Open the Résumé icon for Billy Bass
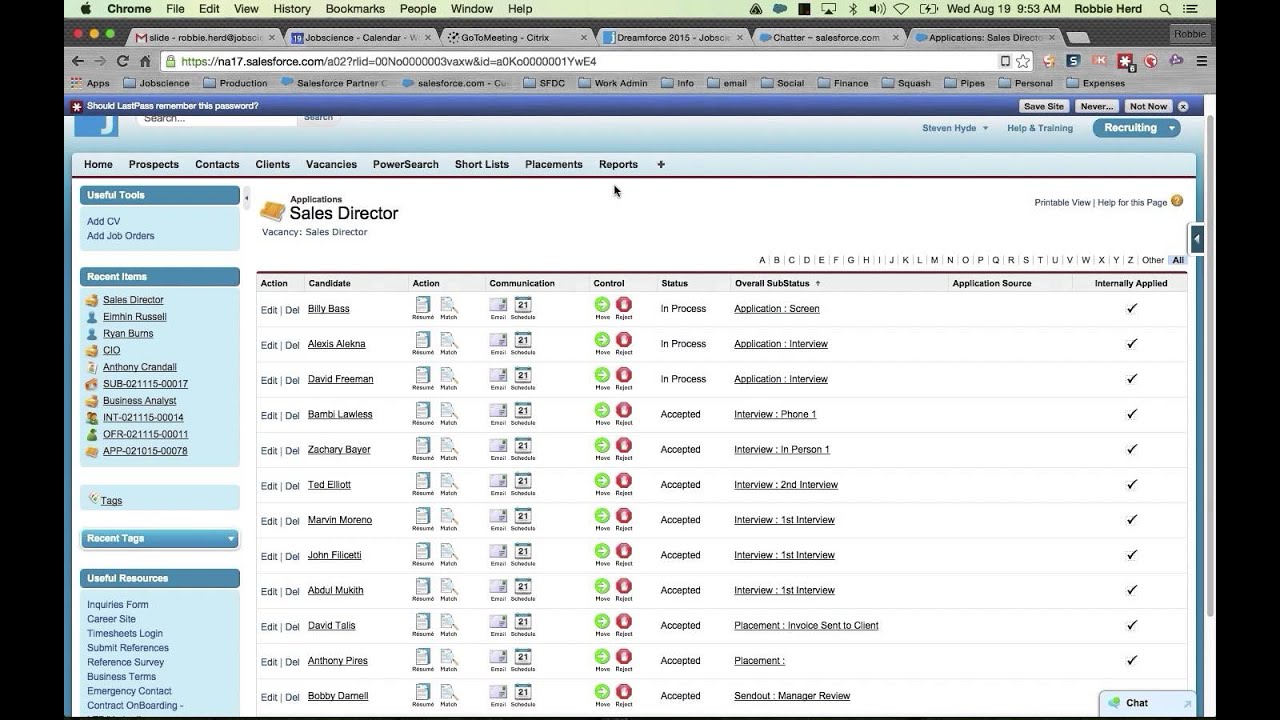The image size is (1280, 720). pyautogui.click(x=423, y=305)
